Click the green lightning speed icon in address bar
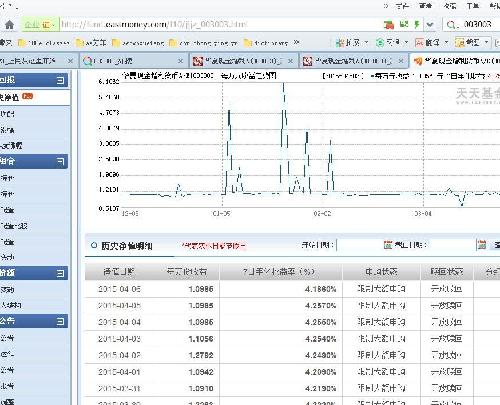The image size is (500, 405). click(417, 24)
